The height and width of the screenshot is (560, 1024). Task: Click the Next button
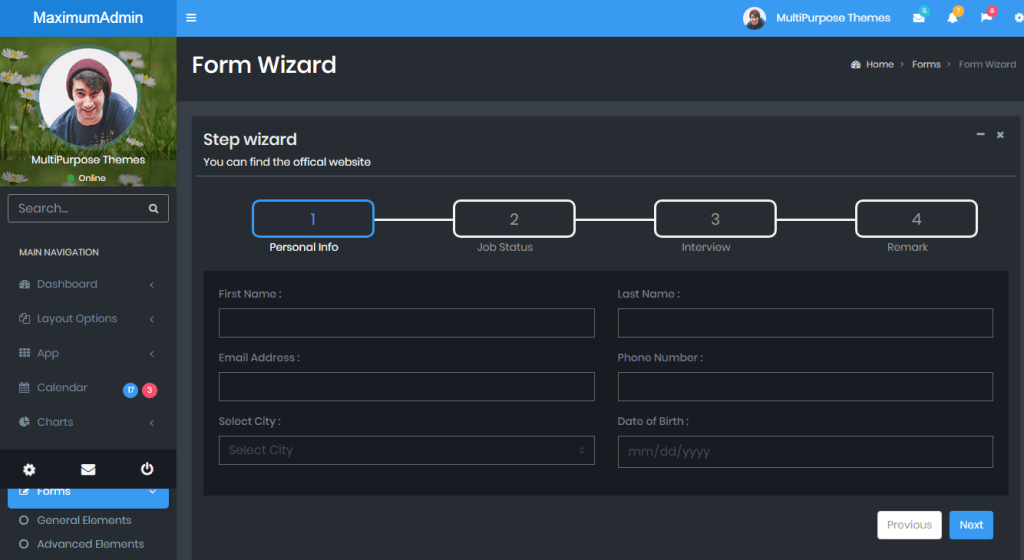coord(971,525)
